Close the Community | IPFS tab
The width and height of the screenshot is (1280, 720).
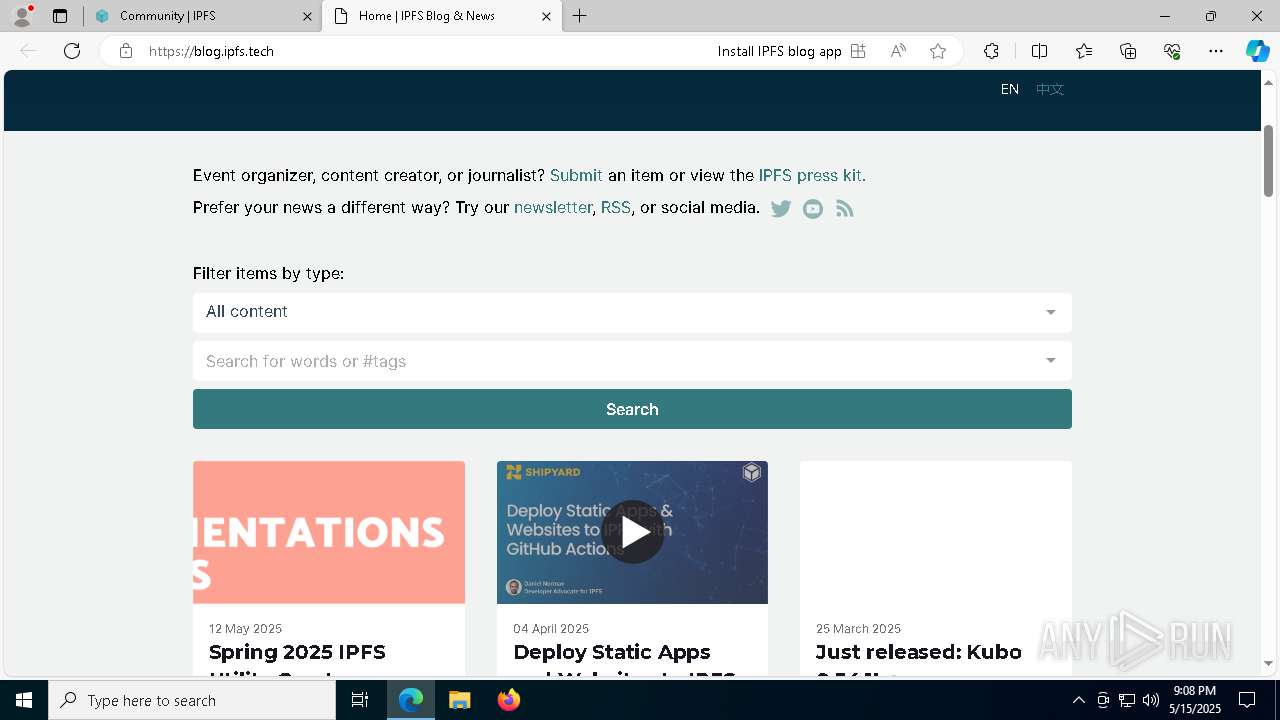pyautogui.click(x=308, y=16)
